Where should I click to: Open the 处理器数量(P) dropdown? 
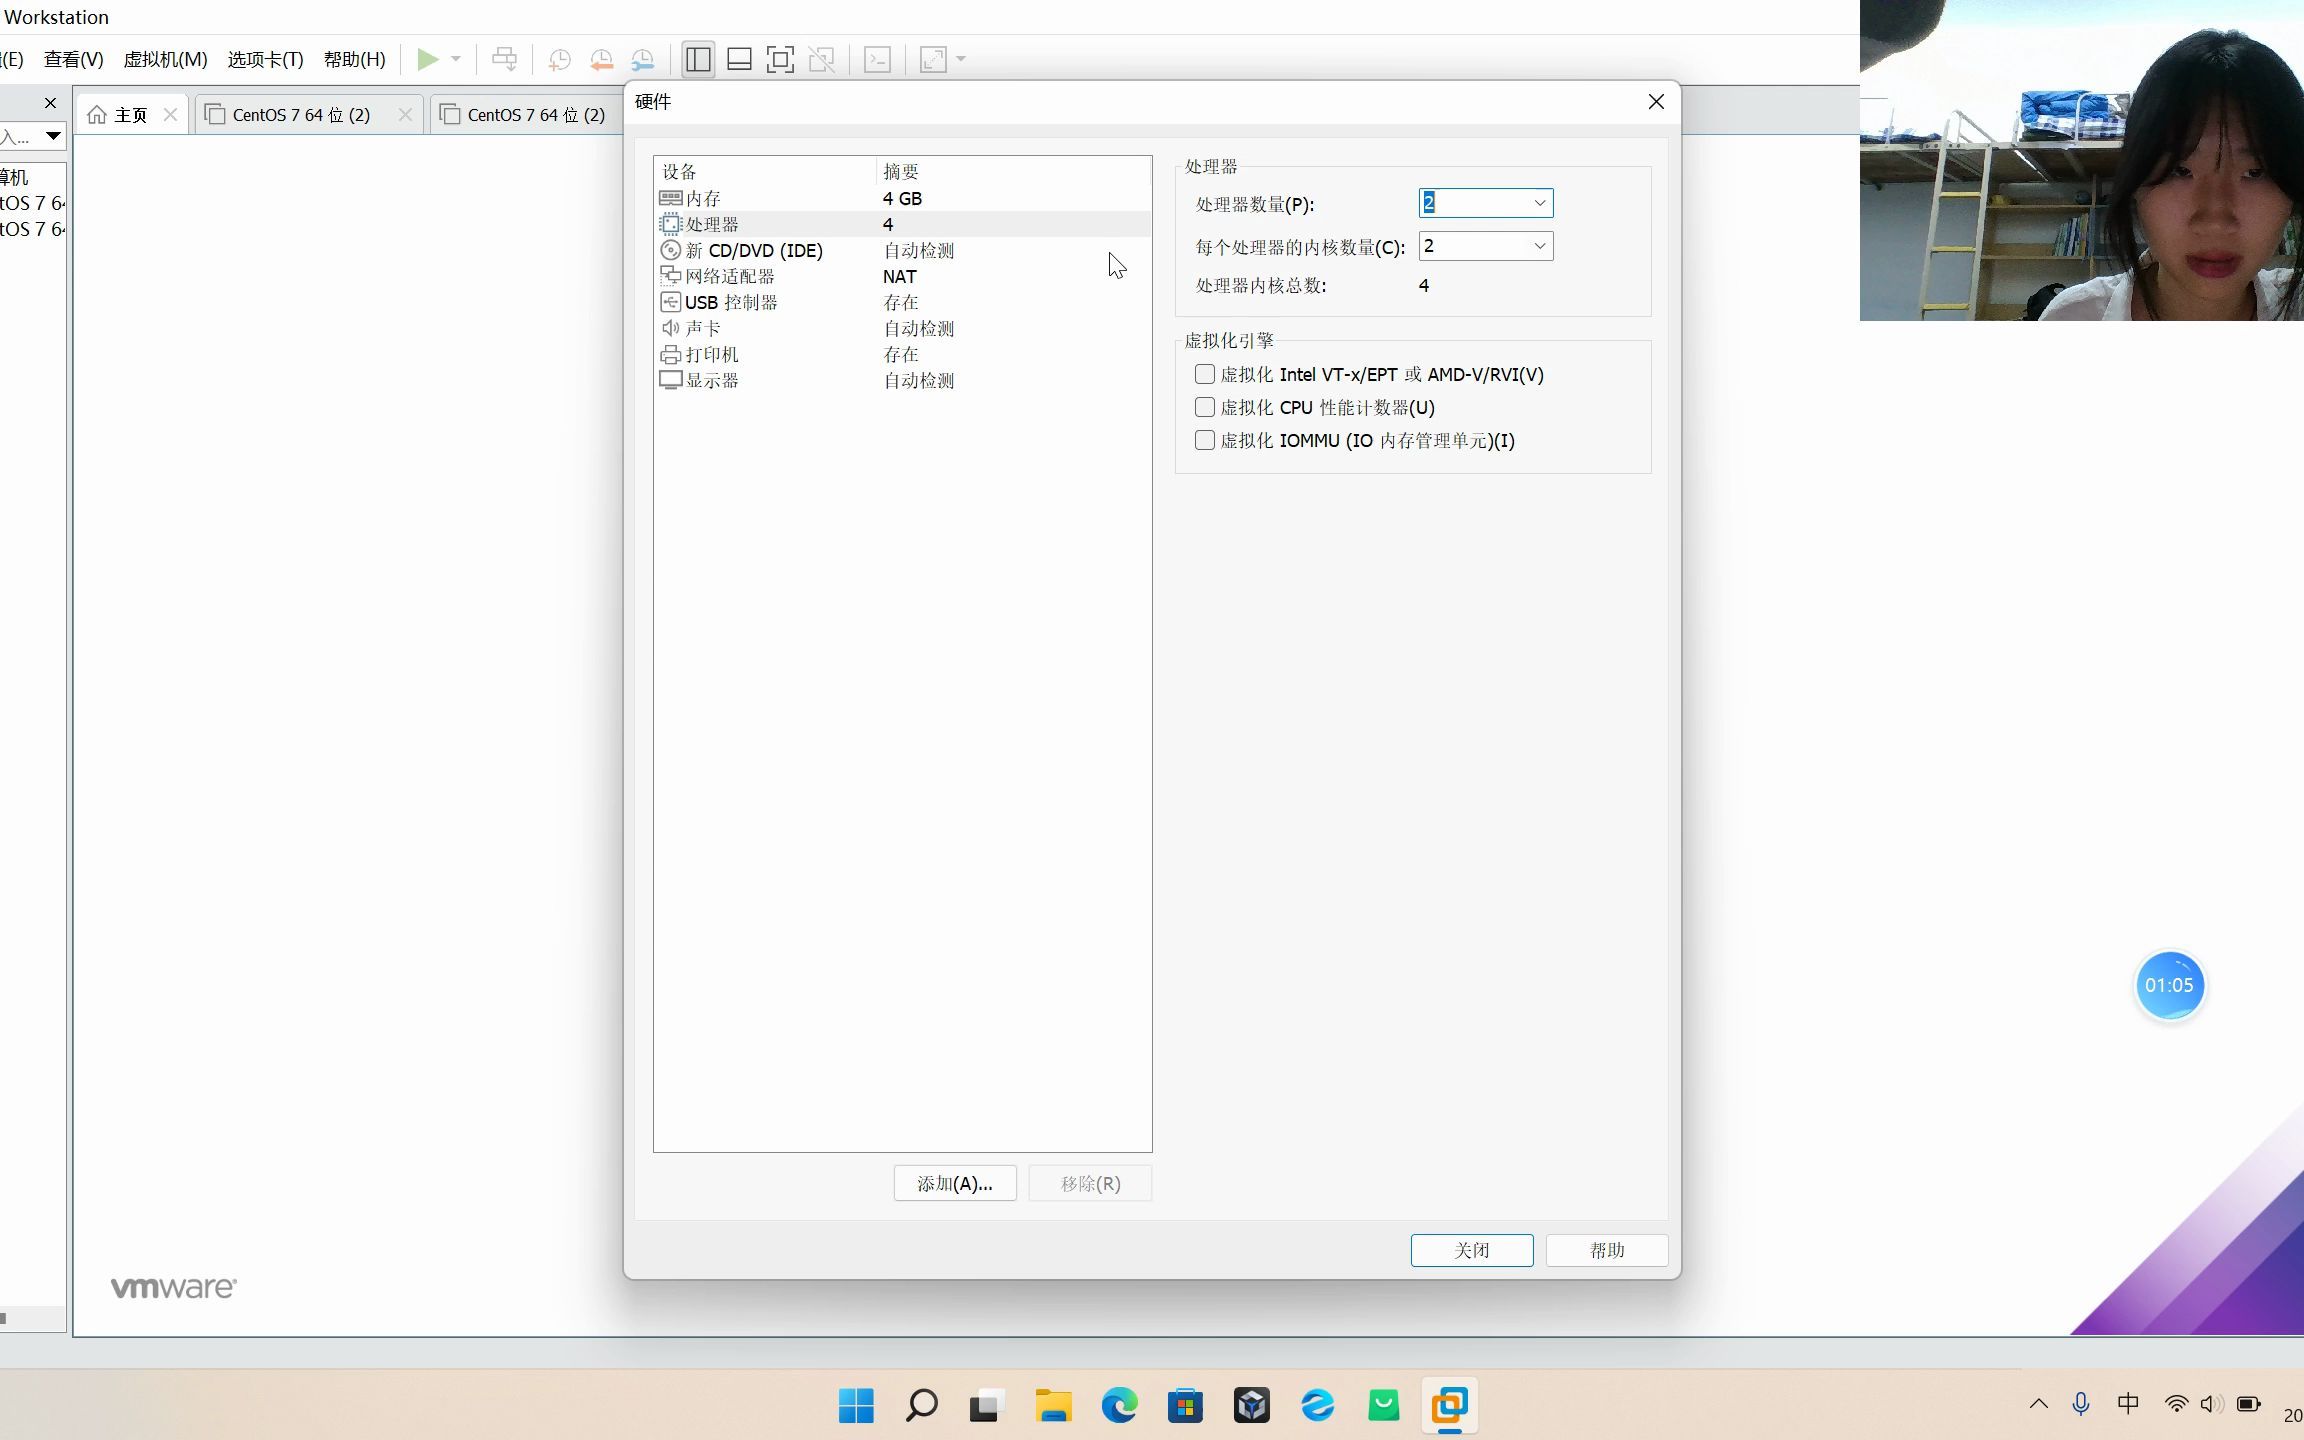point(1539,203)
